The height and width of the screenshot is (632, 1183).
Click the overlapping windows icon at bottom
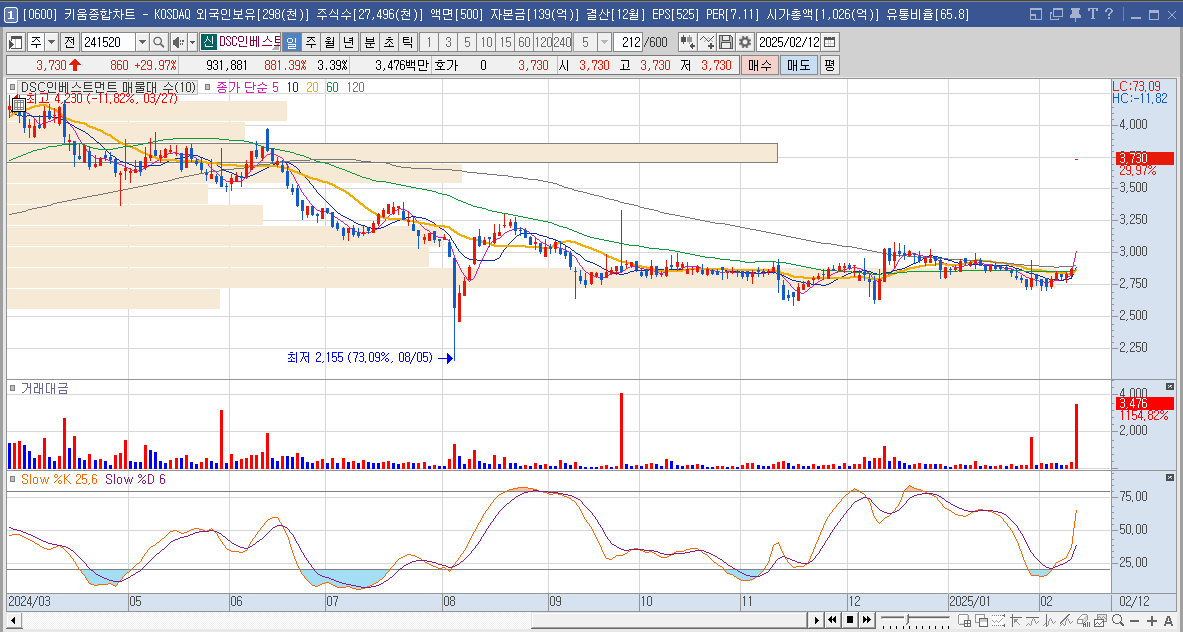point(982,620)
